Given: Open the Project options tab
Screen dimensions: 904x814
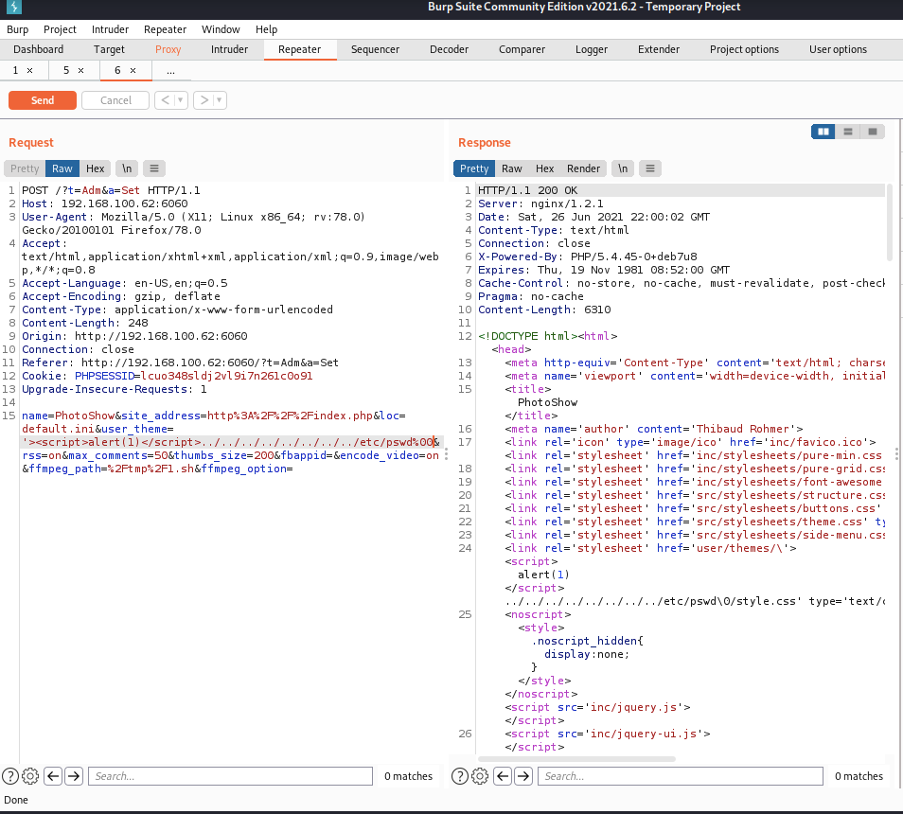Looking at the screenshot, I should coord(744,50).
